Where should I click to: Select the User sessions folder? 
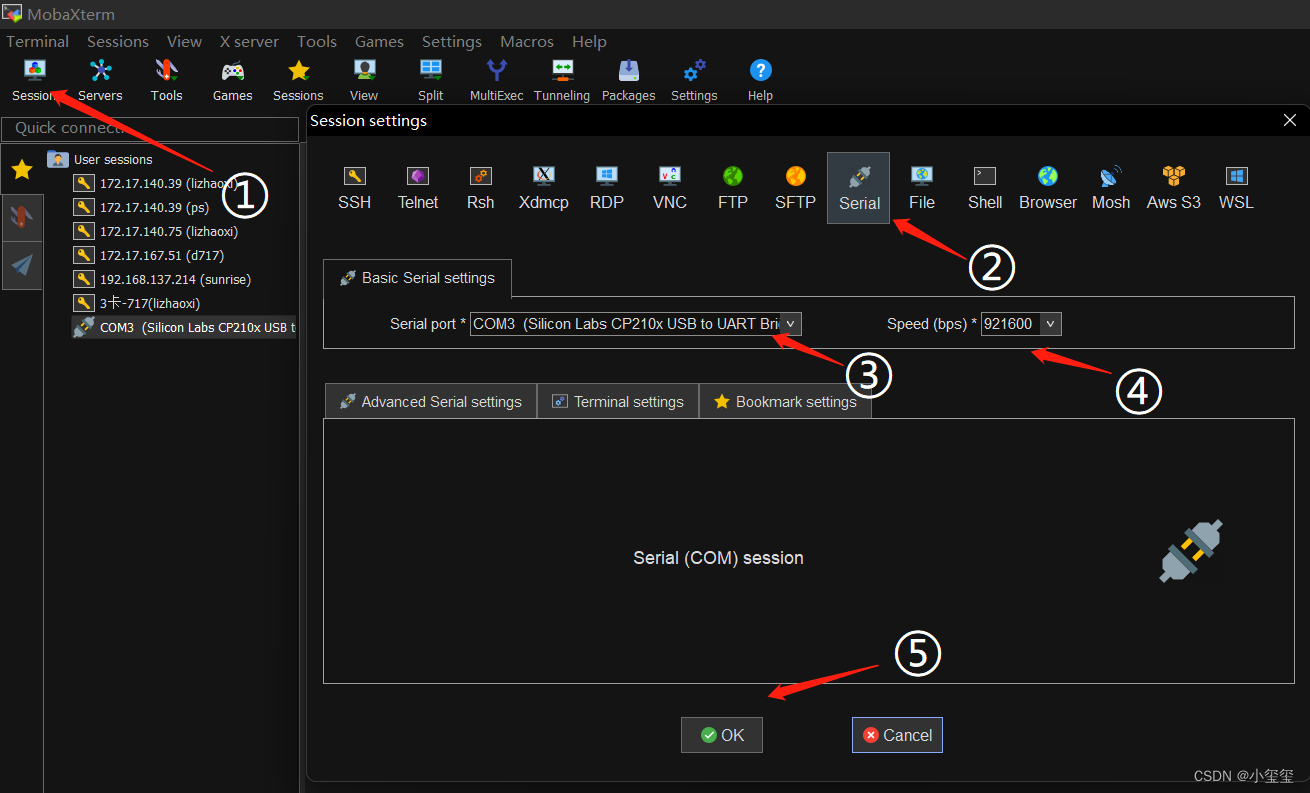100,159
